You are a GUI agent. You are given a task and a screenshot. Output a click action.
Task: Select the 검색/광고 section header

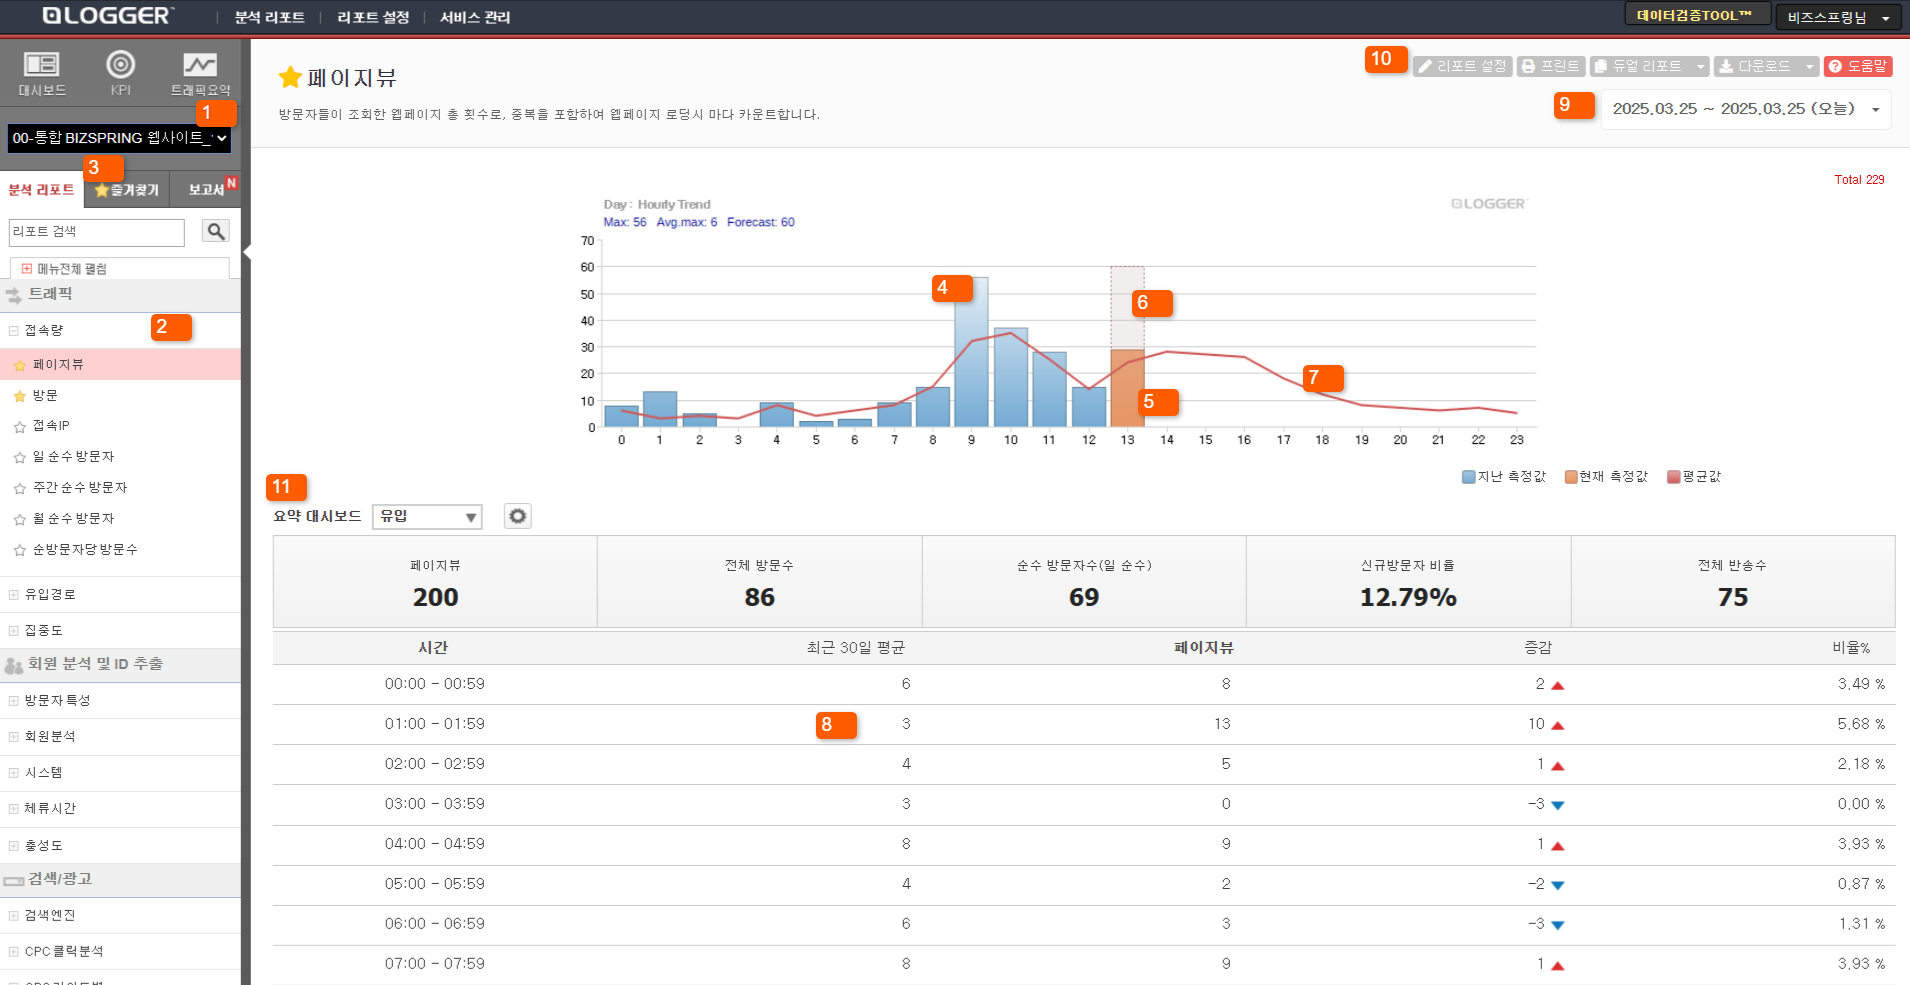click(x=120, y=879)
